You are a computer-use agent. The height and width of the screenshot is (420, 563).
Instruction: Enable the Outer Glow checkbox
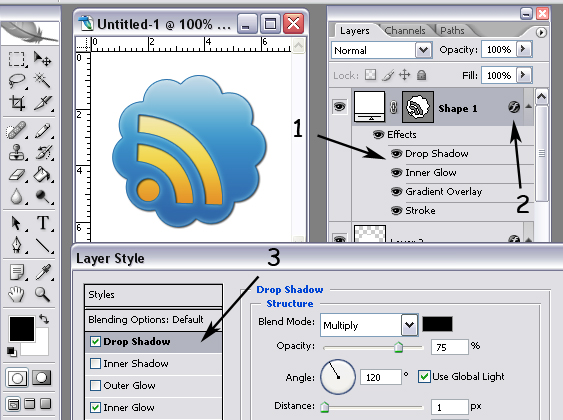pyautogui.click(x=95, y=386)
